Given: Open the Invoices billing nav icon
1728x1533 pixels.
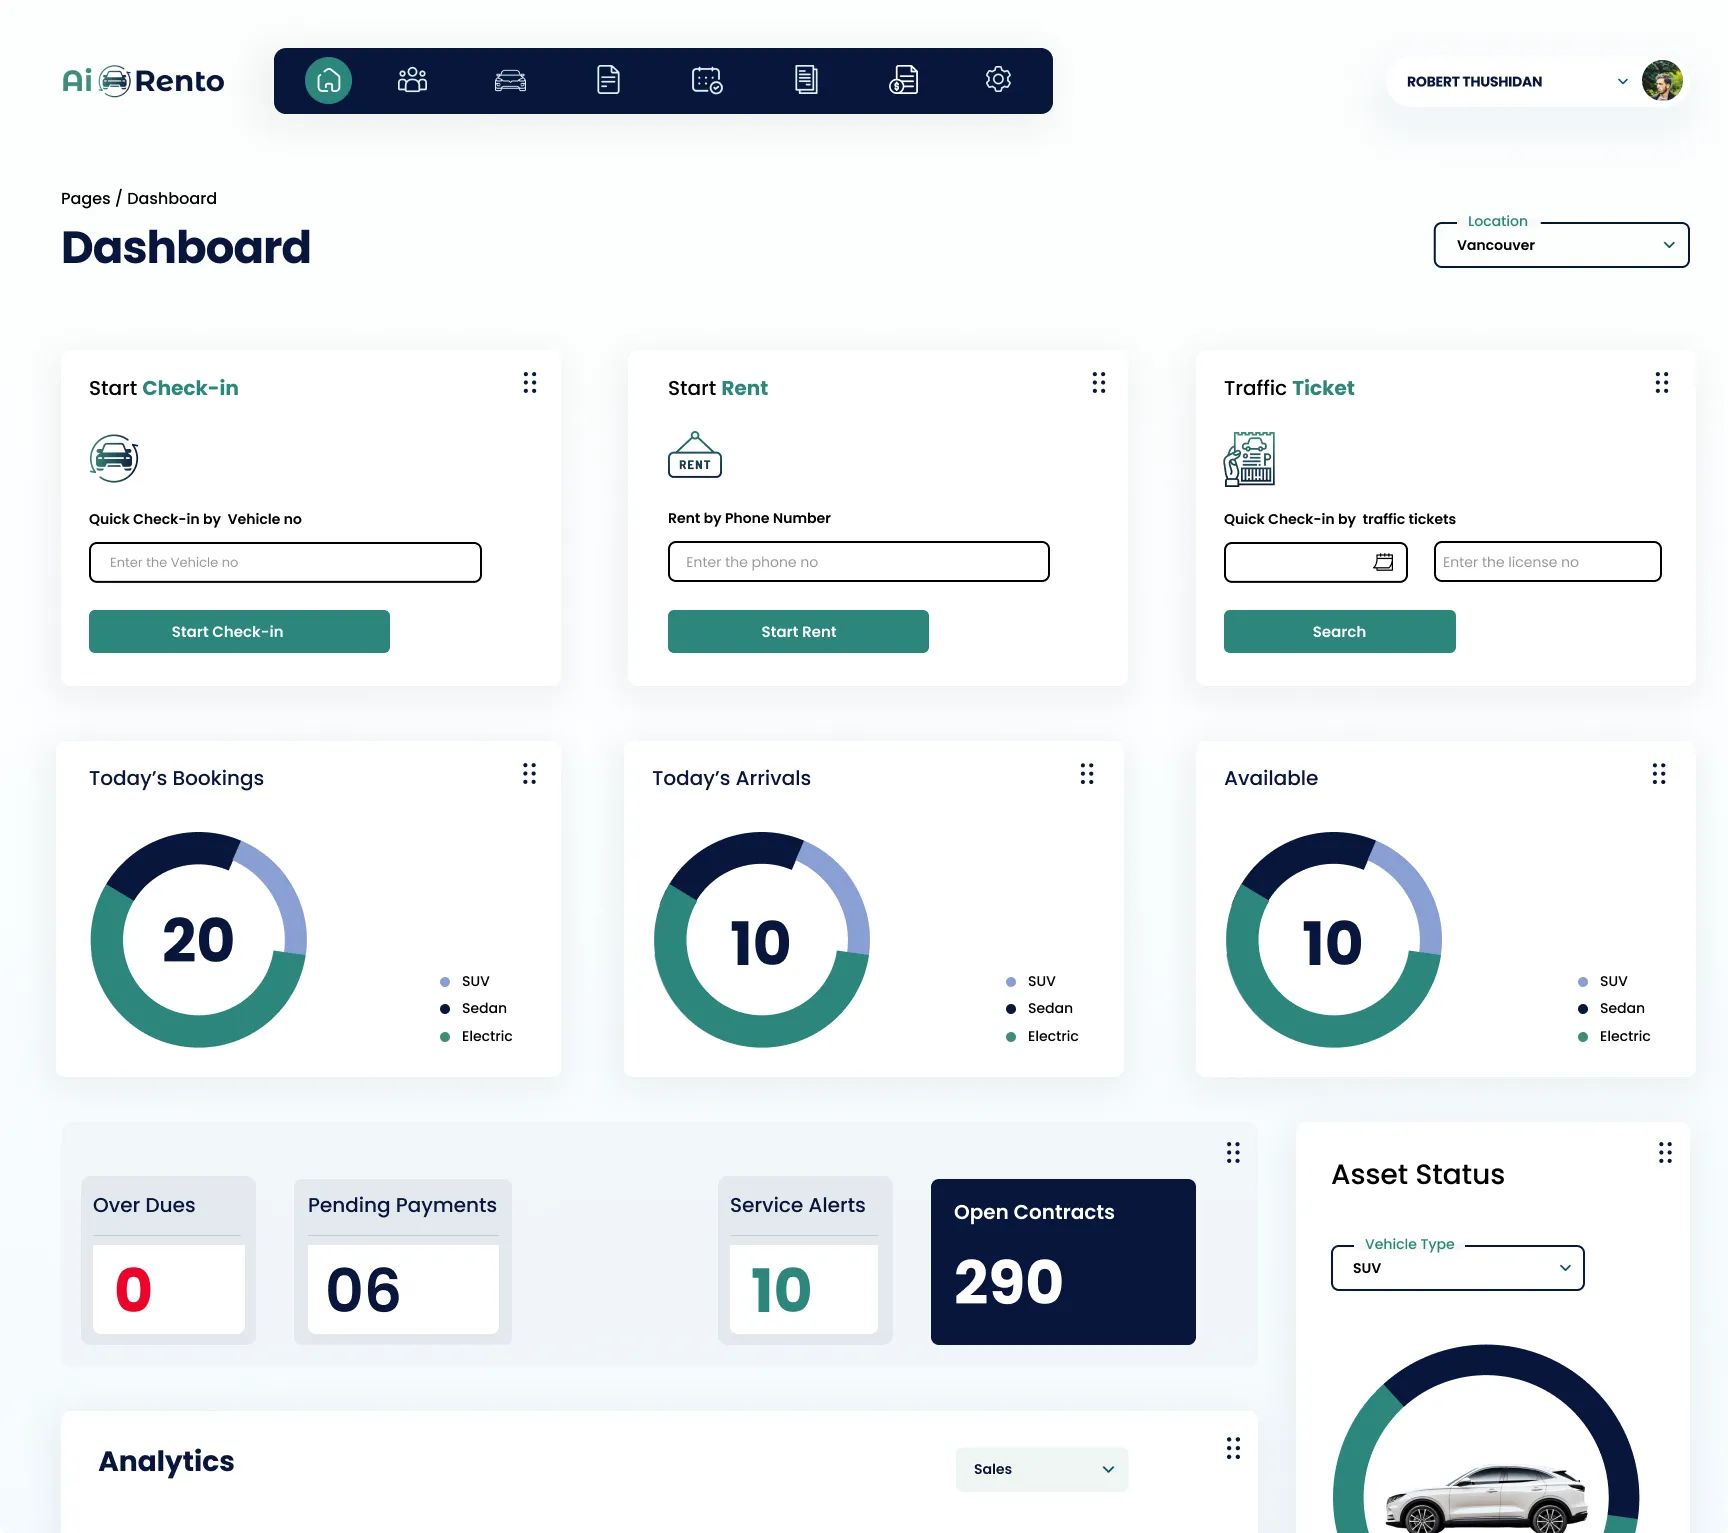Looking at the screenshot, I should point(904,80).
